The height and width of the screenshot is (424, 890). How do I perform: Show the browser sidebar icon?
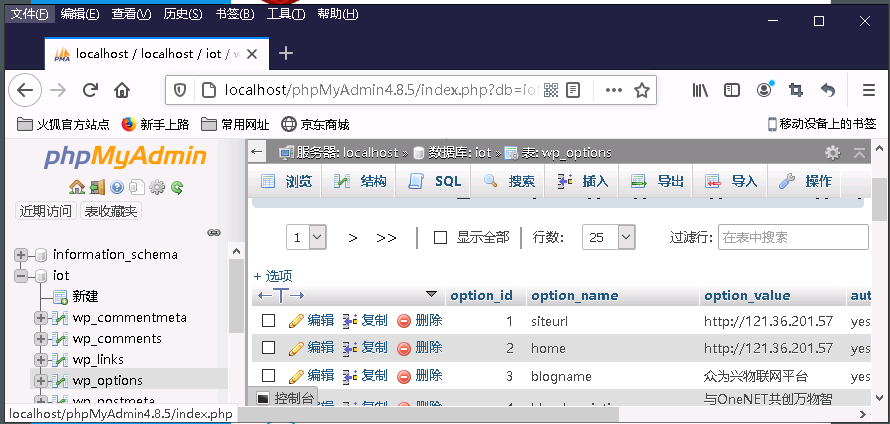[732, 90]
